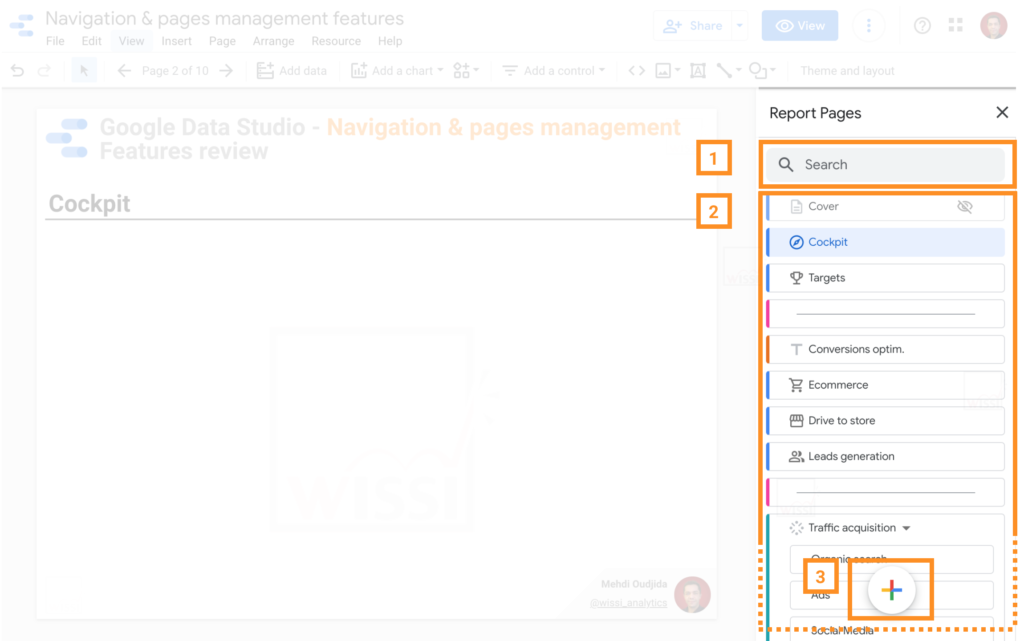Viewport: 1024px width, 641px height.
Task: Click the help question mark icon
Action: click(921, 26)
